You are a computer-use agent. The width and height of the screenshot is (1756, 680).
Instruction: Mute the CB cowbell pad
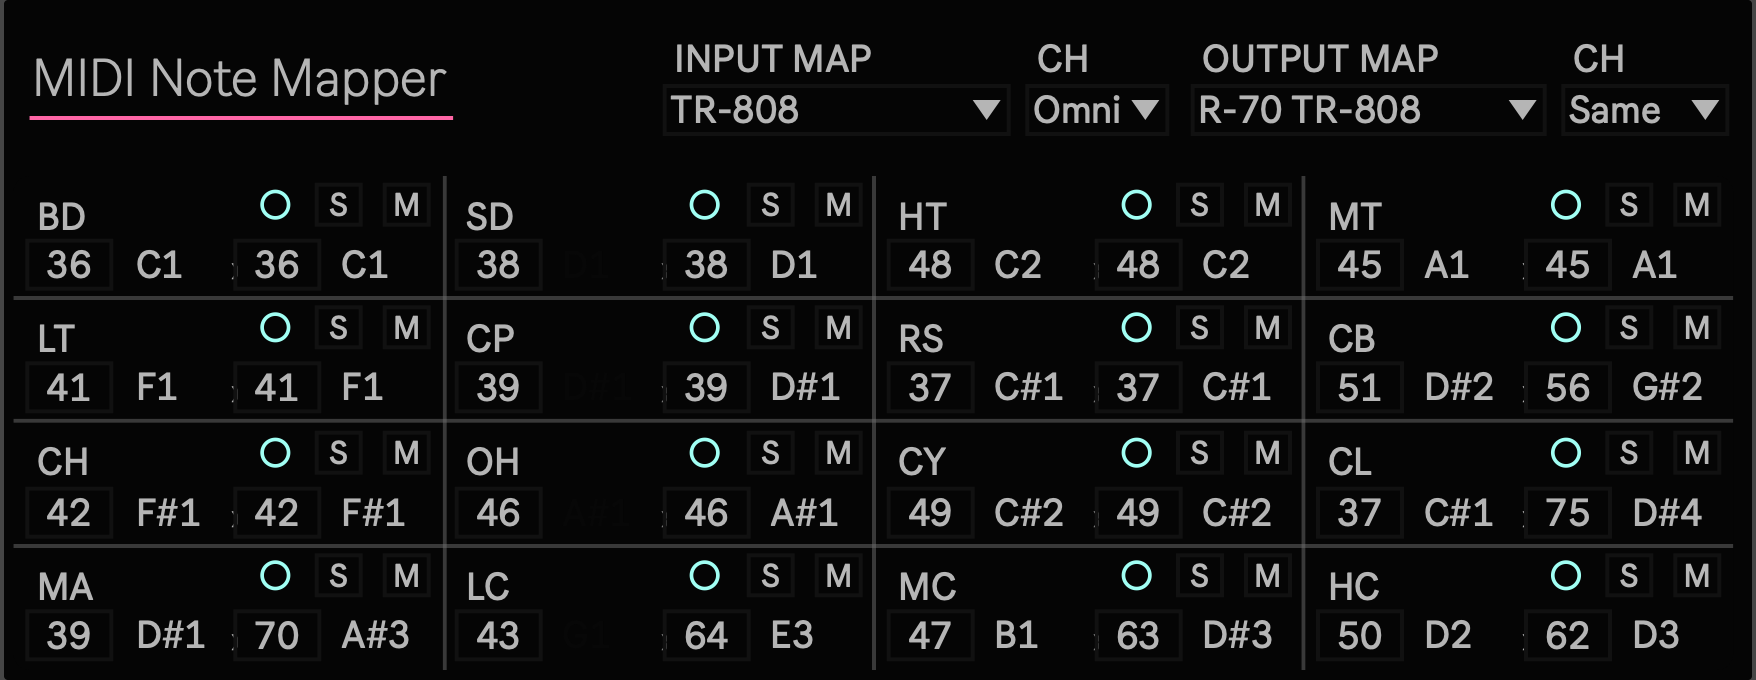tap(1697, 327)
